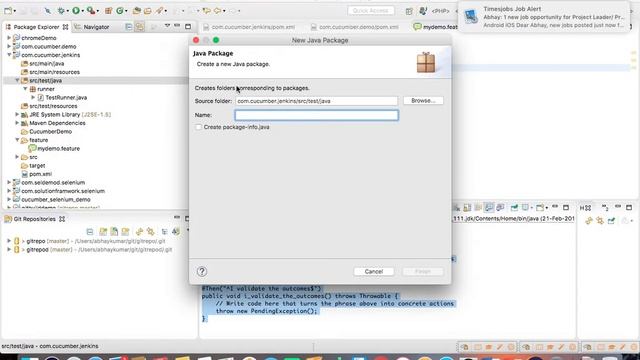Click Clone a Git repository icon
Image resolution: width=640 pixels, height=360 pixels.
click(114, 232)
